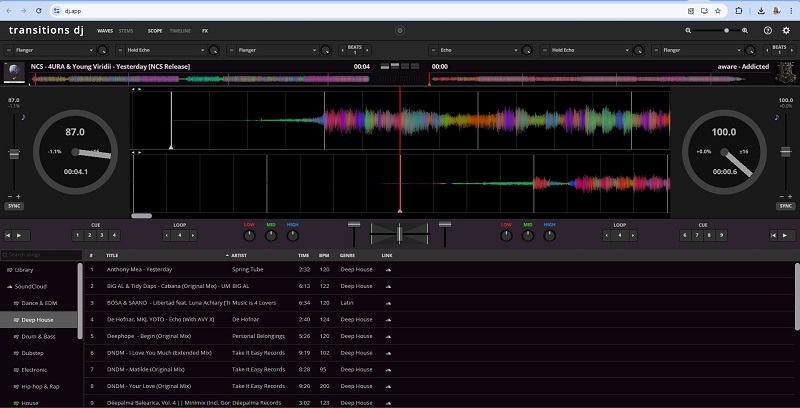Open the Drum & Bass playlist
Screen dimensions: 800x408
point(39,337)
